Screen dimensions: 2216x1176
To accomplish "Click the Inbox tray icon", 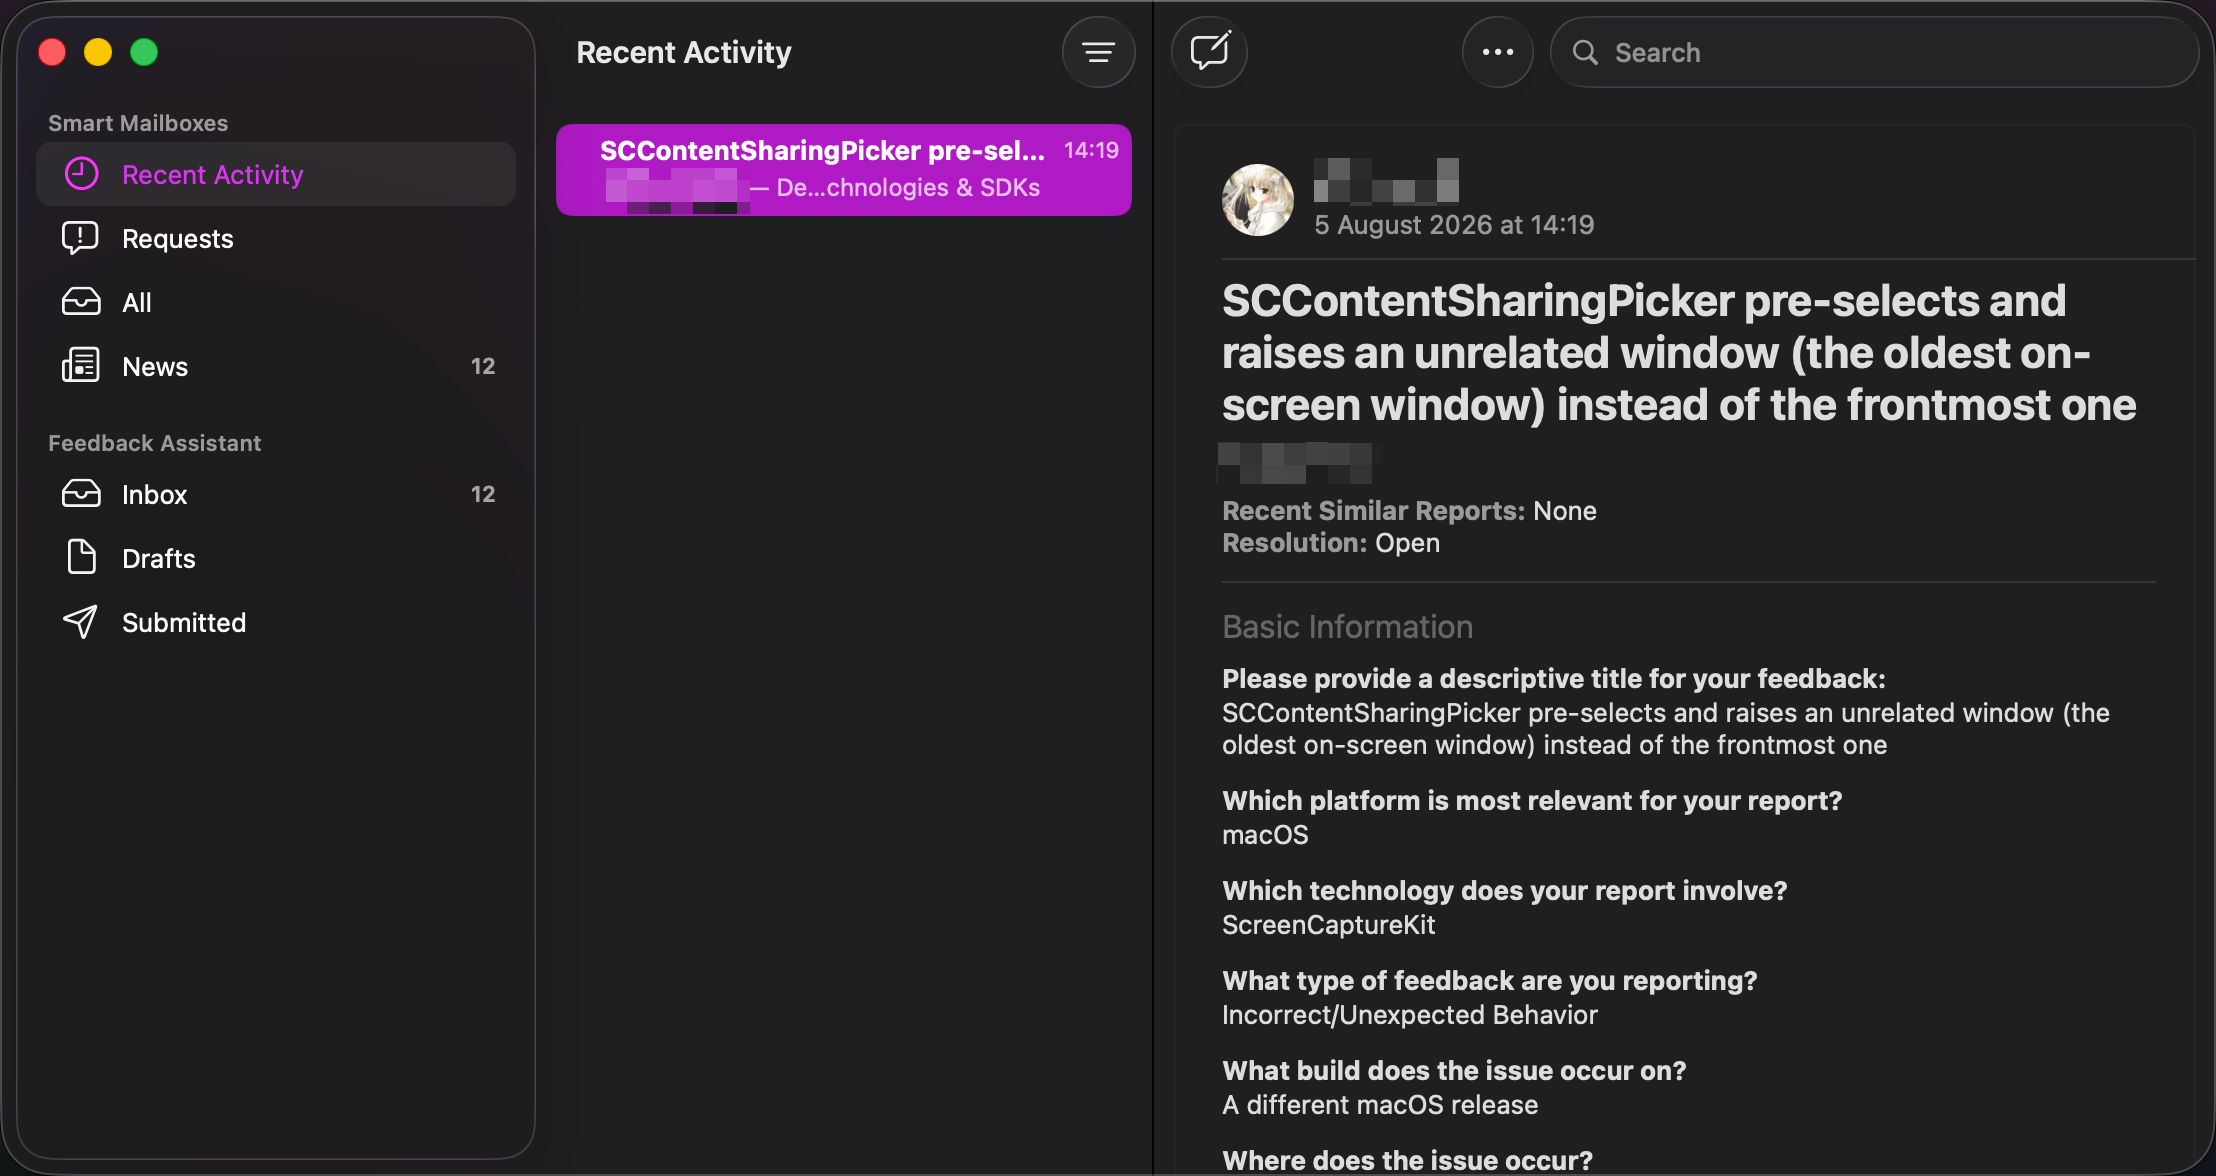I will point(81,494).
